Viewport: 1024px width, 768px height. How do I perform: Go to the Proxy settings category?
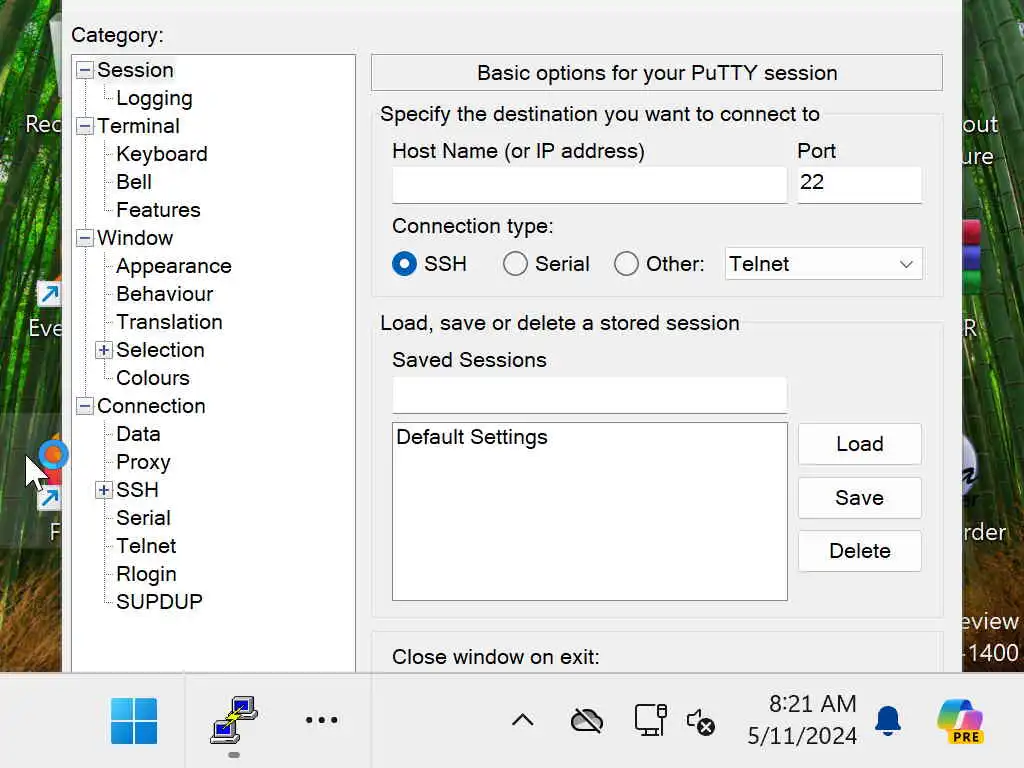[143, 462]
